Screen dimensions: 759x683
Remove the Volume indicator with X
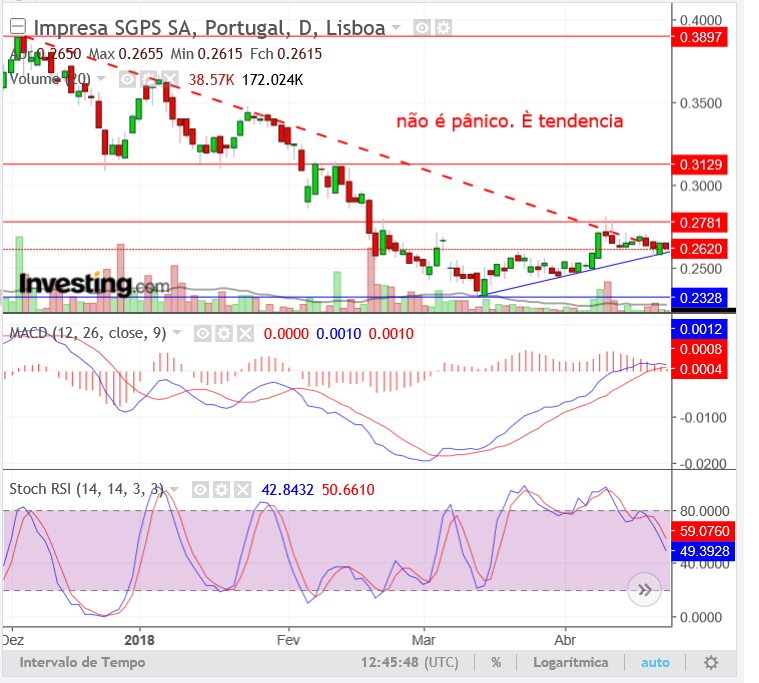(x=170, y=79)
